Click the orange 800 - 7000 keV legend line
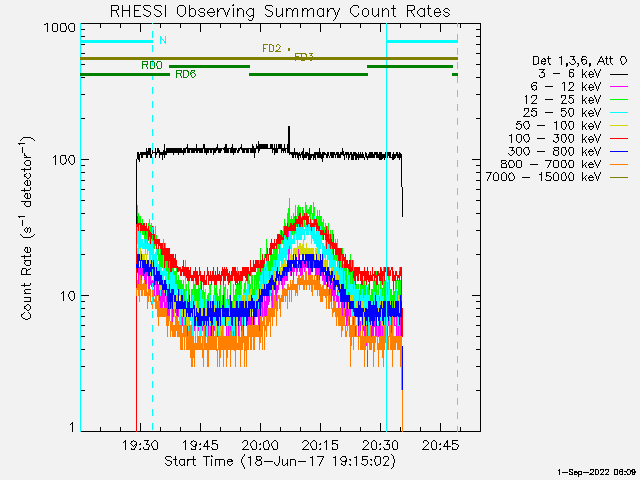 click(x=619, y=164)
